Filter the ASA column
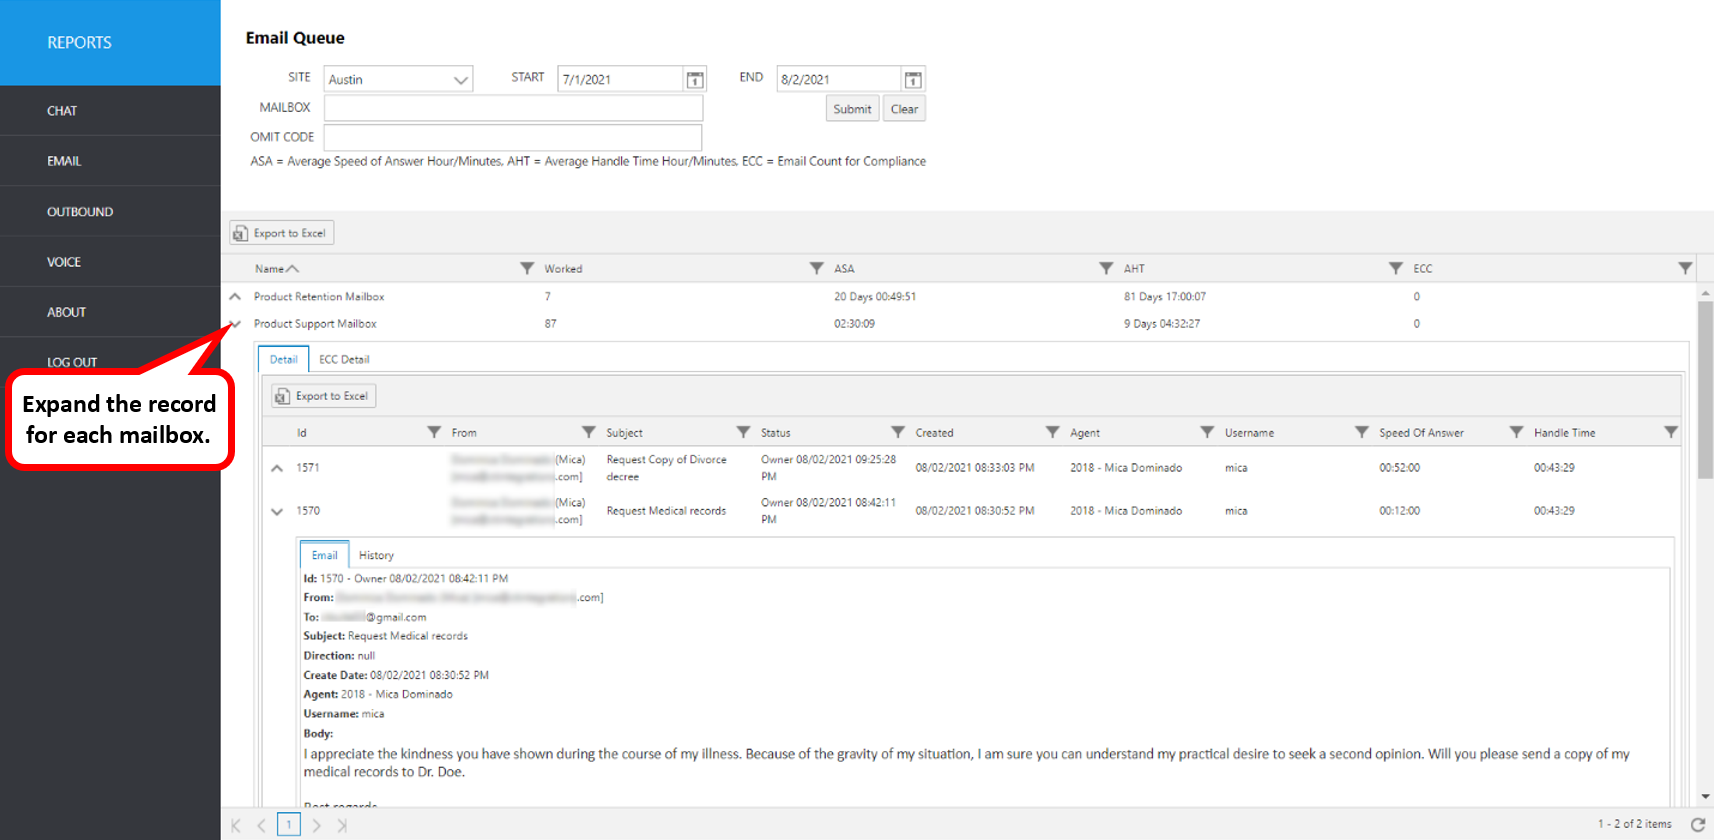Viewport: 1714px width, 840px height. pos(1106,268)
